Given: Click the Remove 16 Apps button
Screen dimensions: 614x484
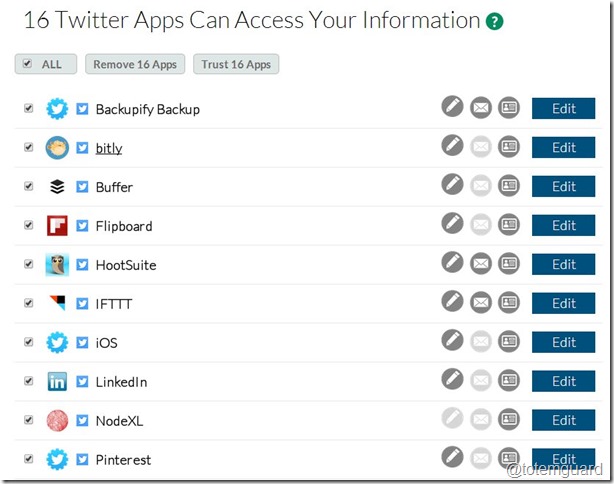Looking at the screenshot, I should point(135,64).
